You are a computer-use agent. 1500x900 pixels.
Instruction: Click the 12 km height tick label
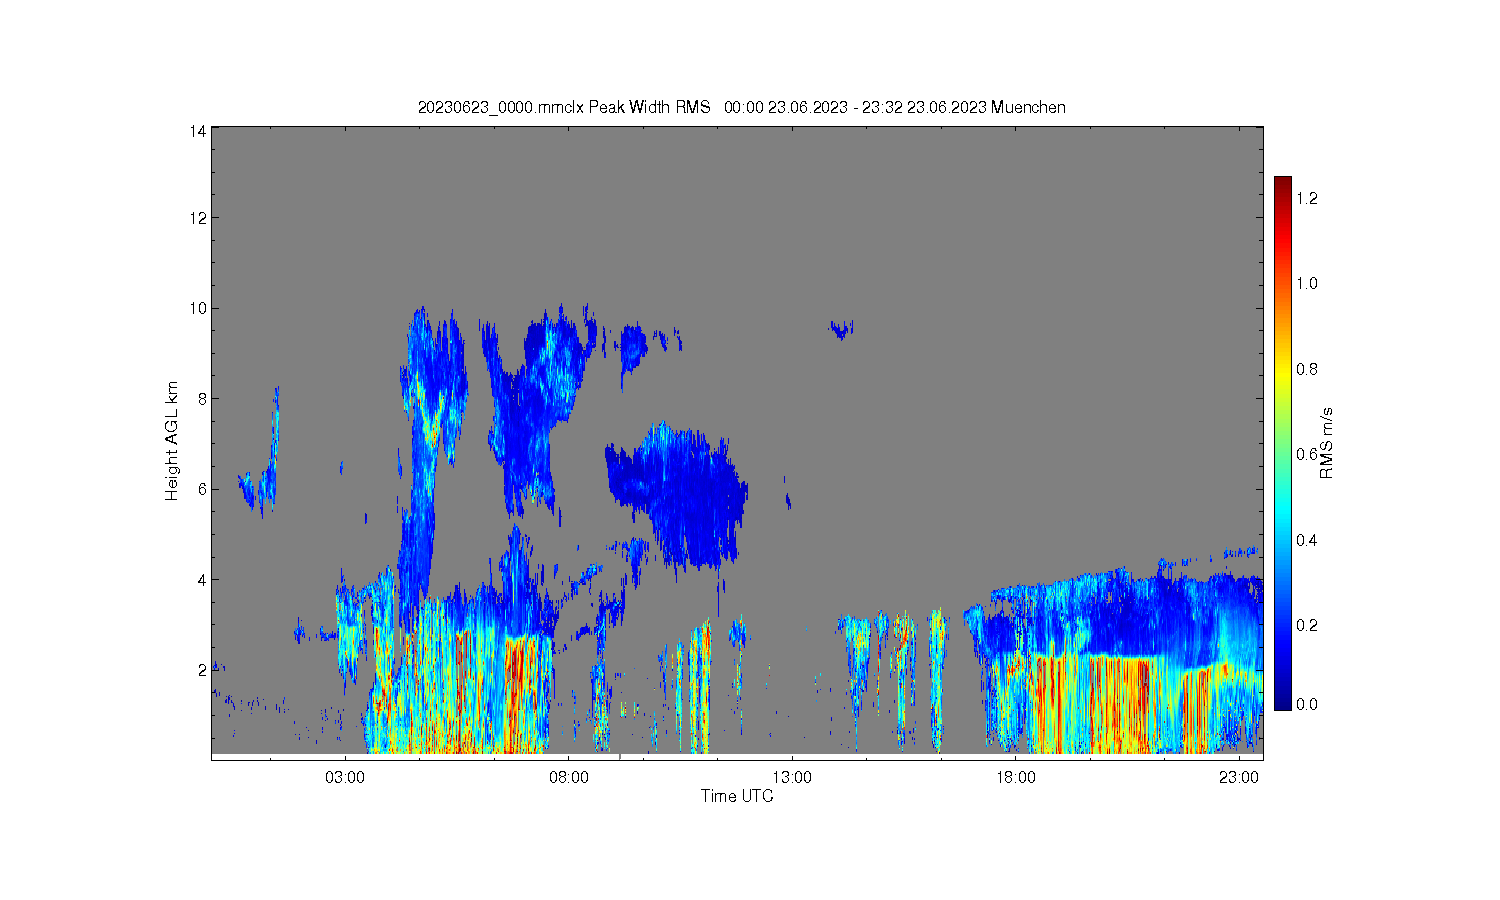click(x=199, y=218)
